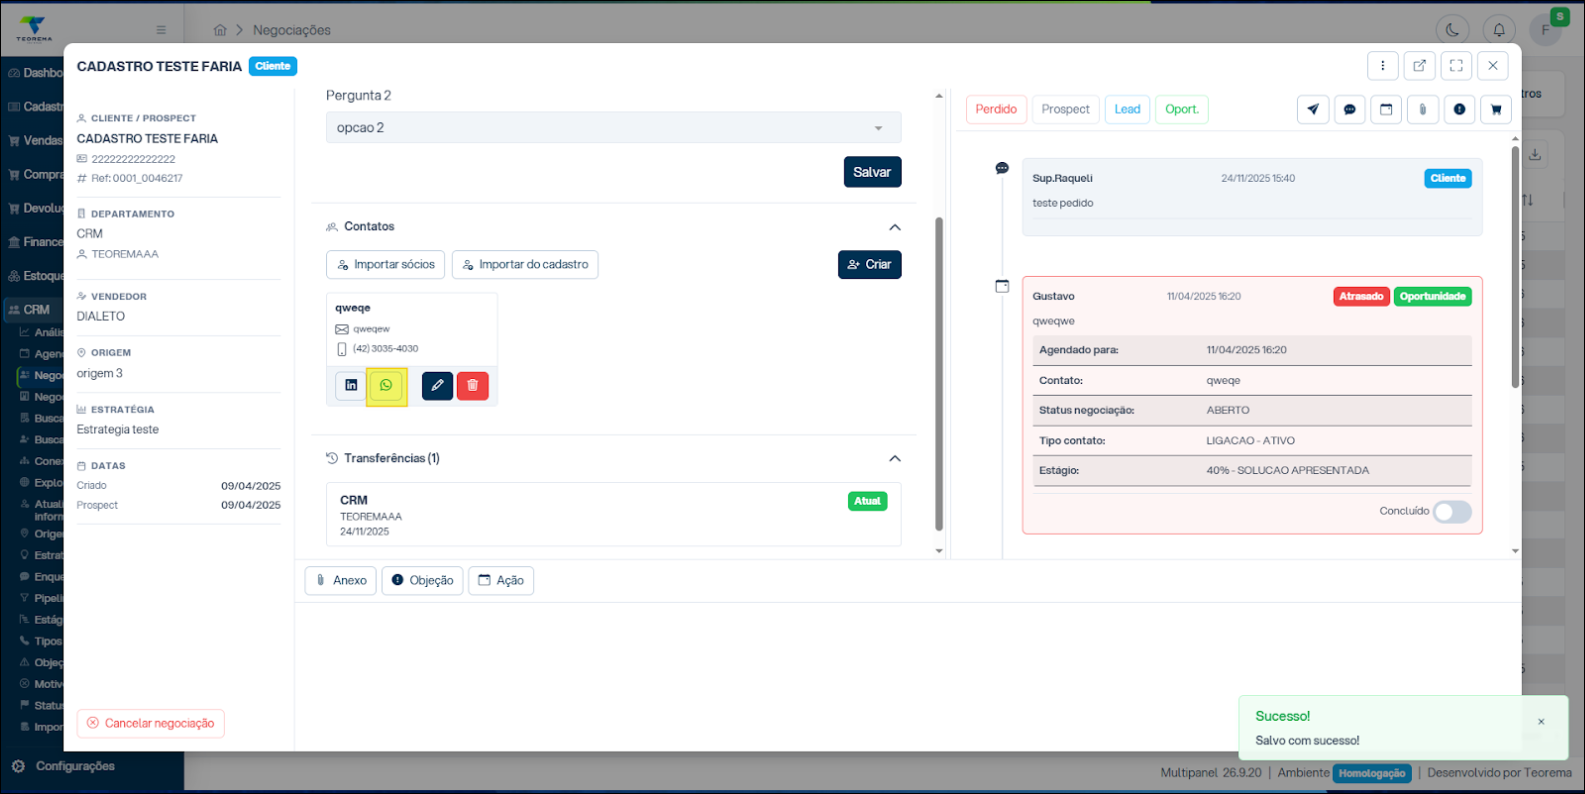Open the three-dot options menu in modal header

click(1383, 66)
